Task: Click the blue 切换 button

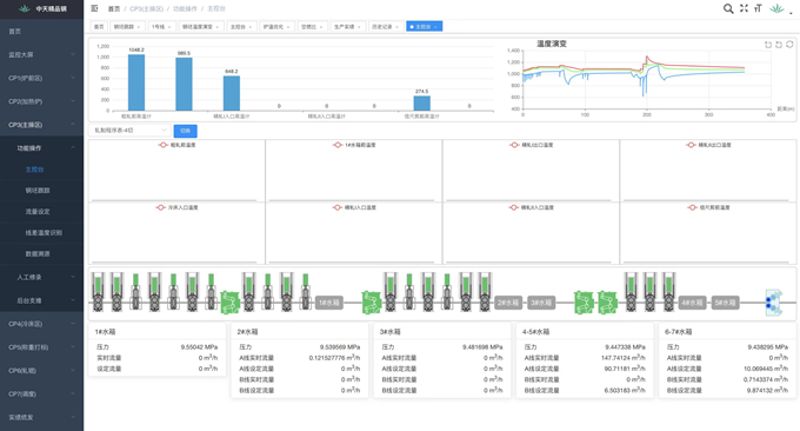Action: (x=185, y=131)
